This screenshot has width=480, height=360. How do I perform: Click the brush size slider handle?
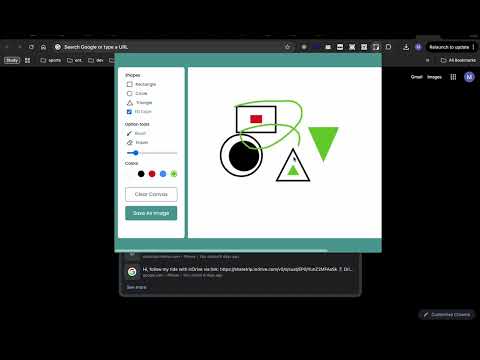(x=135, y=153)
